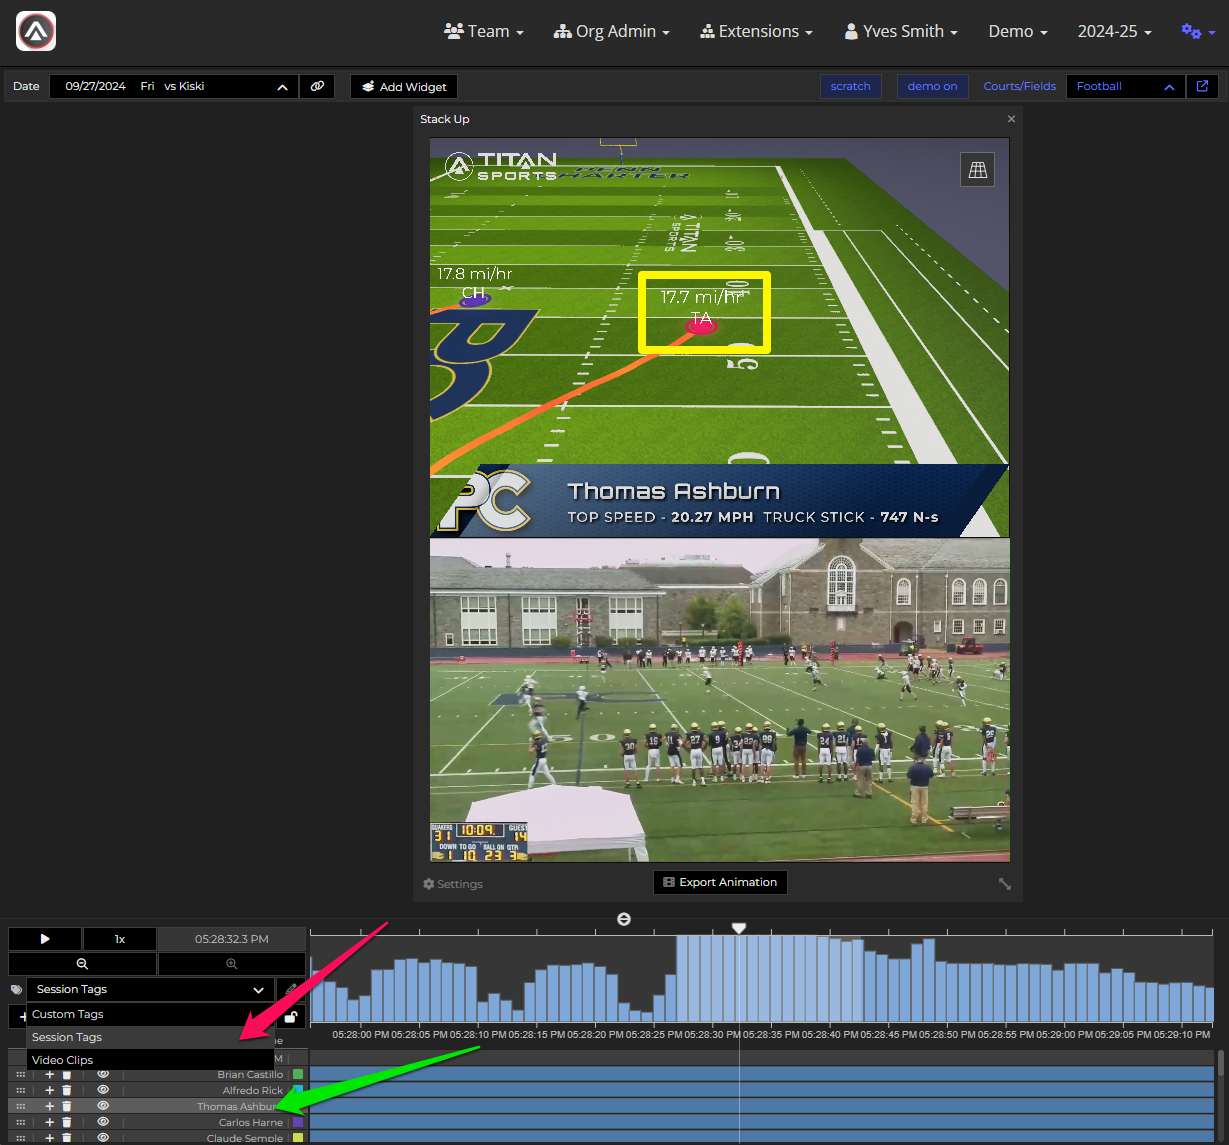Viewport: 1229px width, 1145px height.
Task: Click the tags icon beside Session Tags
Action: point(16,990)
